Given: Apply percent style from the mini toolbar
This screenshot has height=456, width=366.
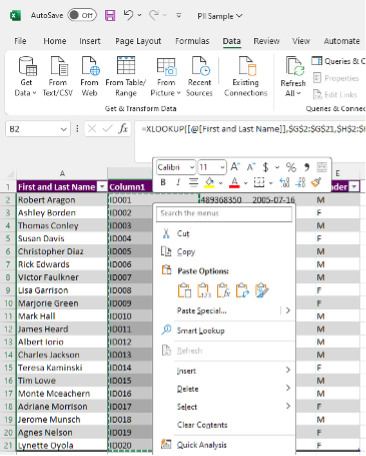Looking at the screenshot, I should (291, 167).
